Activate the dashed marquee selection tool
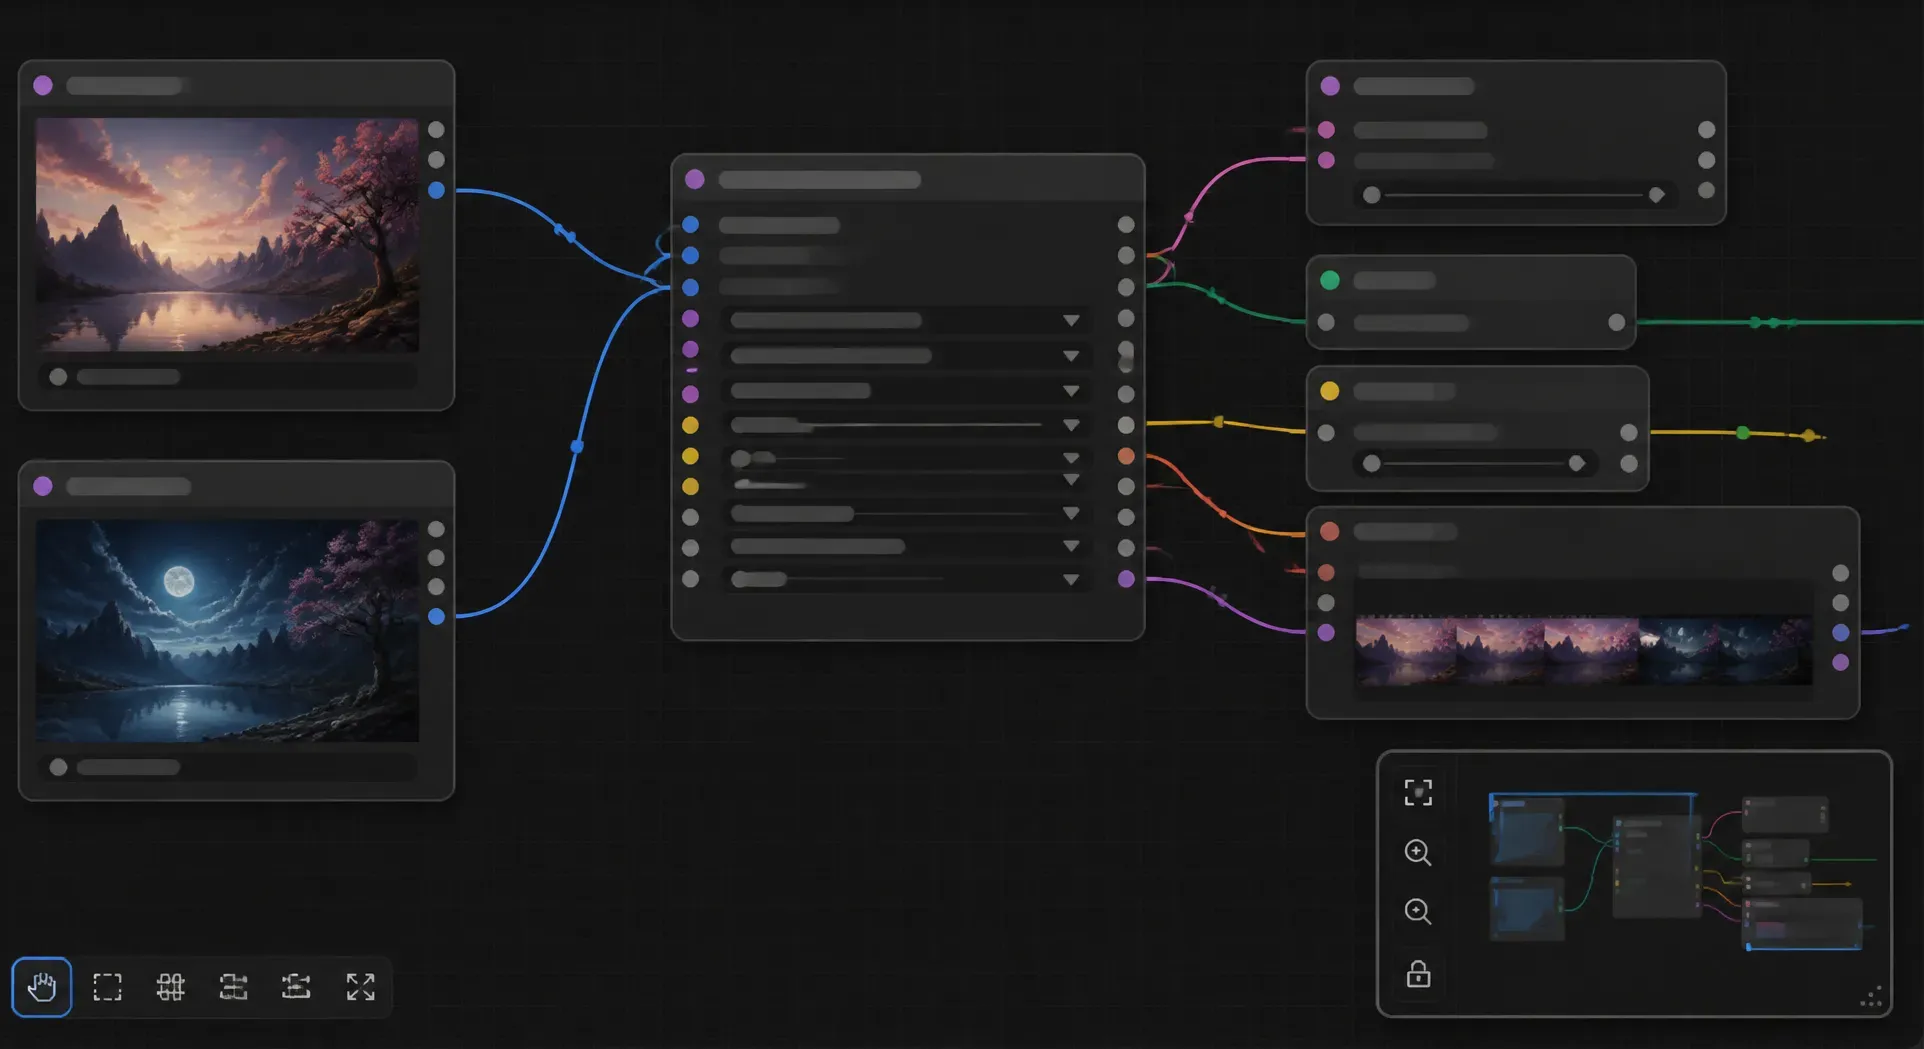This screenshot has width=1924, height=1049. tap(107, 987)
